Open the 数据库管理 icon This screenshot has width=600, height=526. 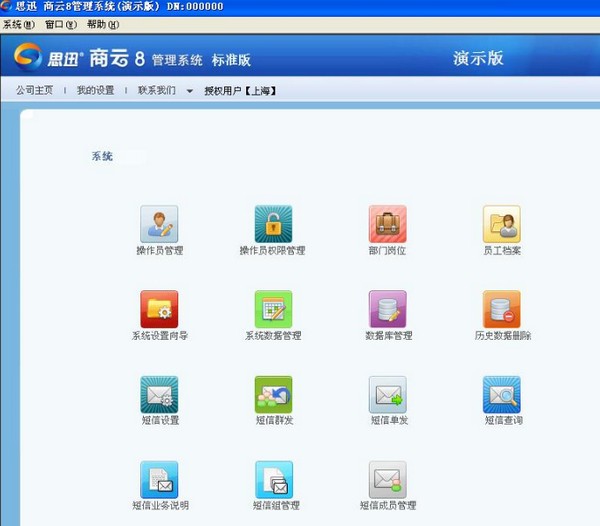388,309
